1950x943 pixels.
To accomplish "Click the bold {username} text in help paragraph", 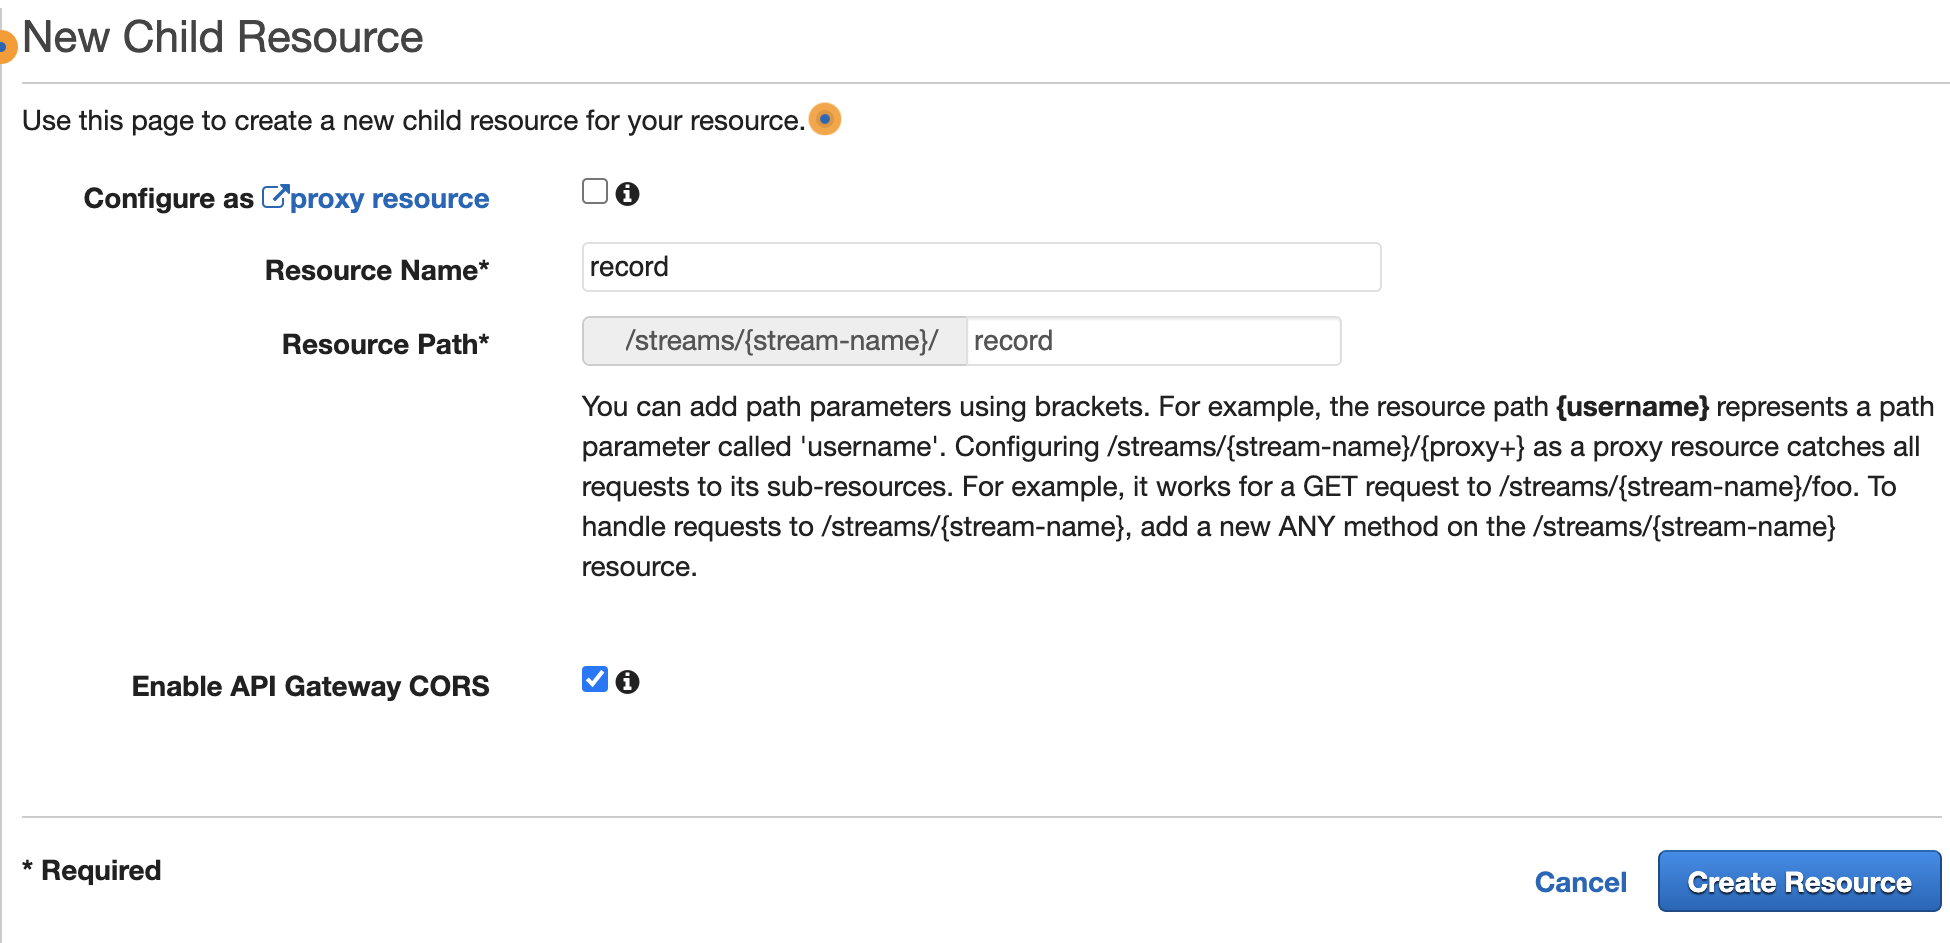I will pyautogui.click(x=1632, y=406).
